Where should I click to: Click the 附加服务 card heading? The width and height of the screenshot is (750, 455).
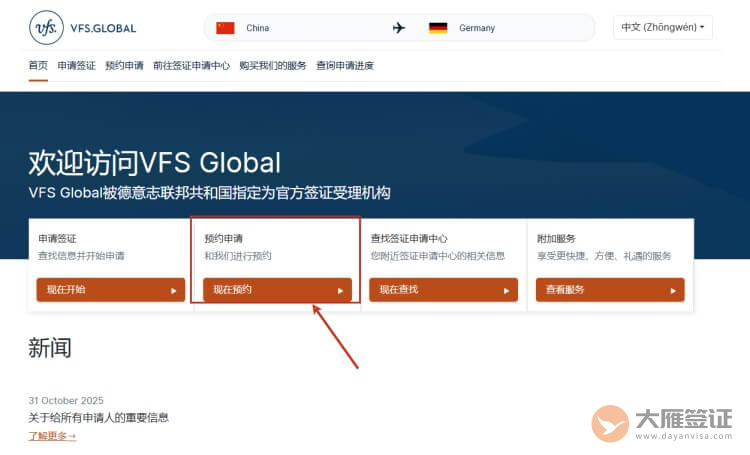556,238
